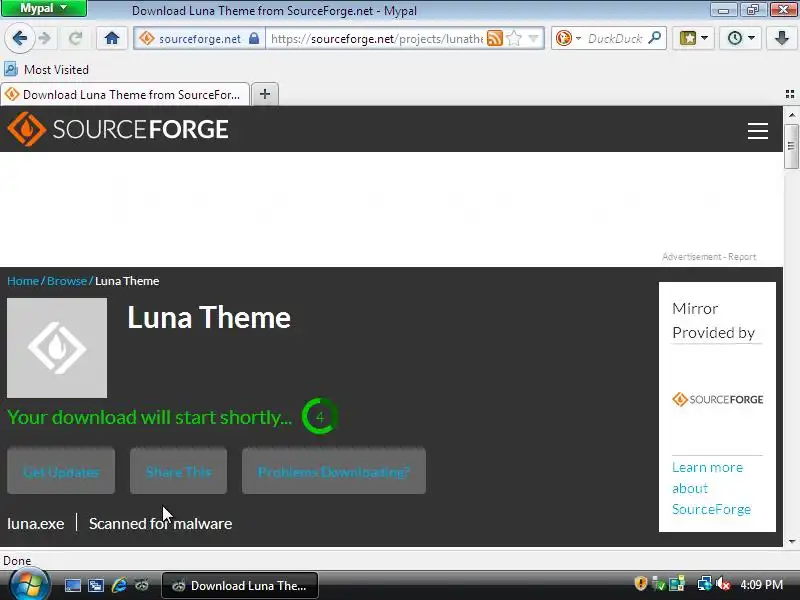The width and height of the screenshot is (800, 600).
Task: Open the SourceForge hamburger menu
Action: point(758,131)
